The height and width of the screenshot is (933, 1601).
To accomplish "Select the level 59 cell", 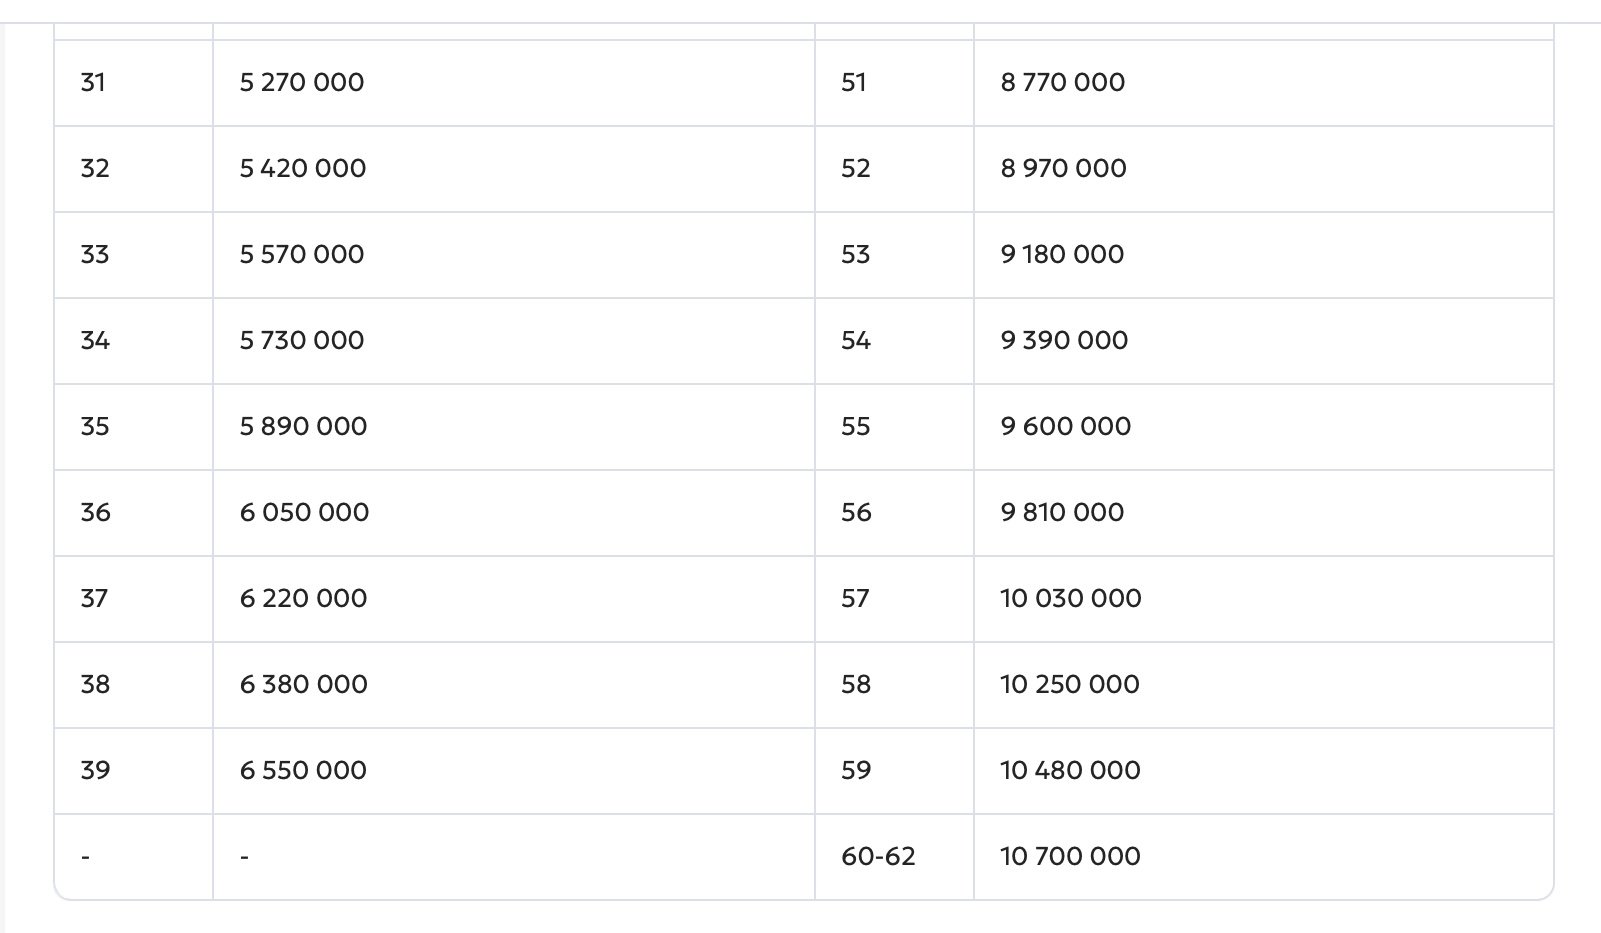I will point(856,770).
